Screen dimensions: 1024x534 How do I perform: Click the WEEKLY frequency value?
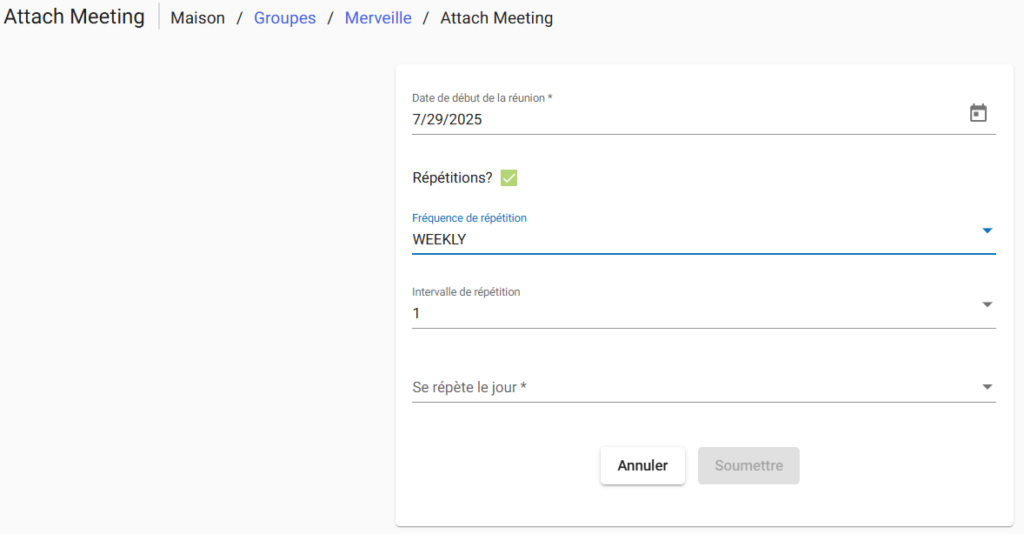coord(440,240)
